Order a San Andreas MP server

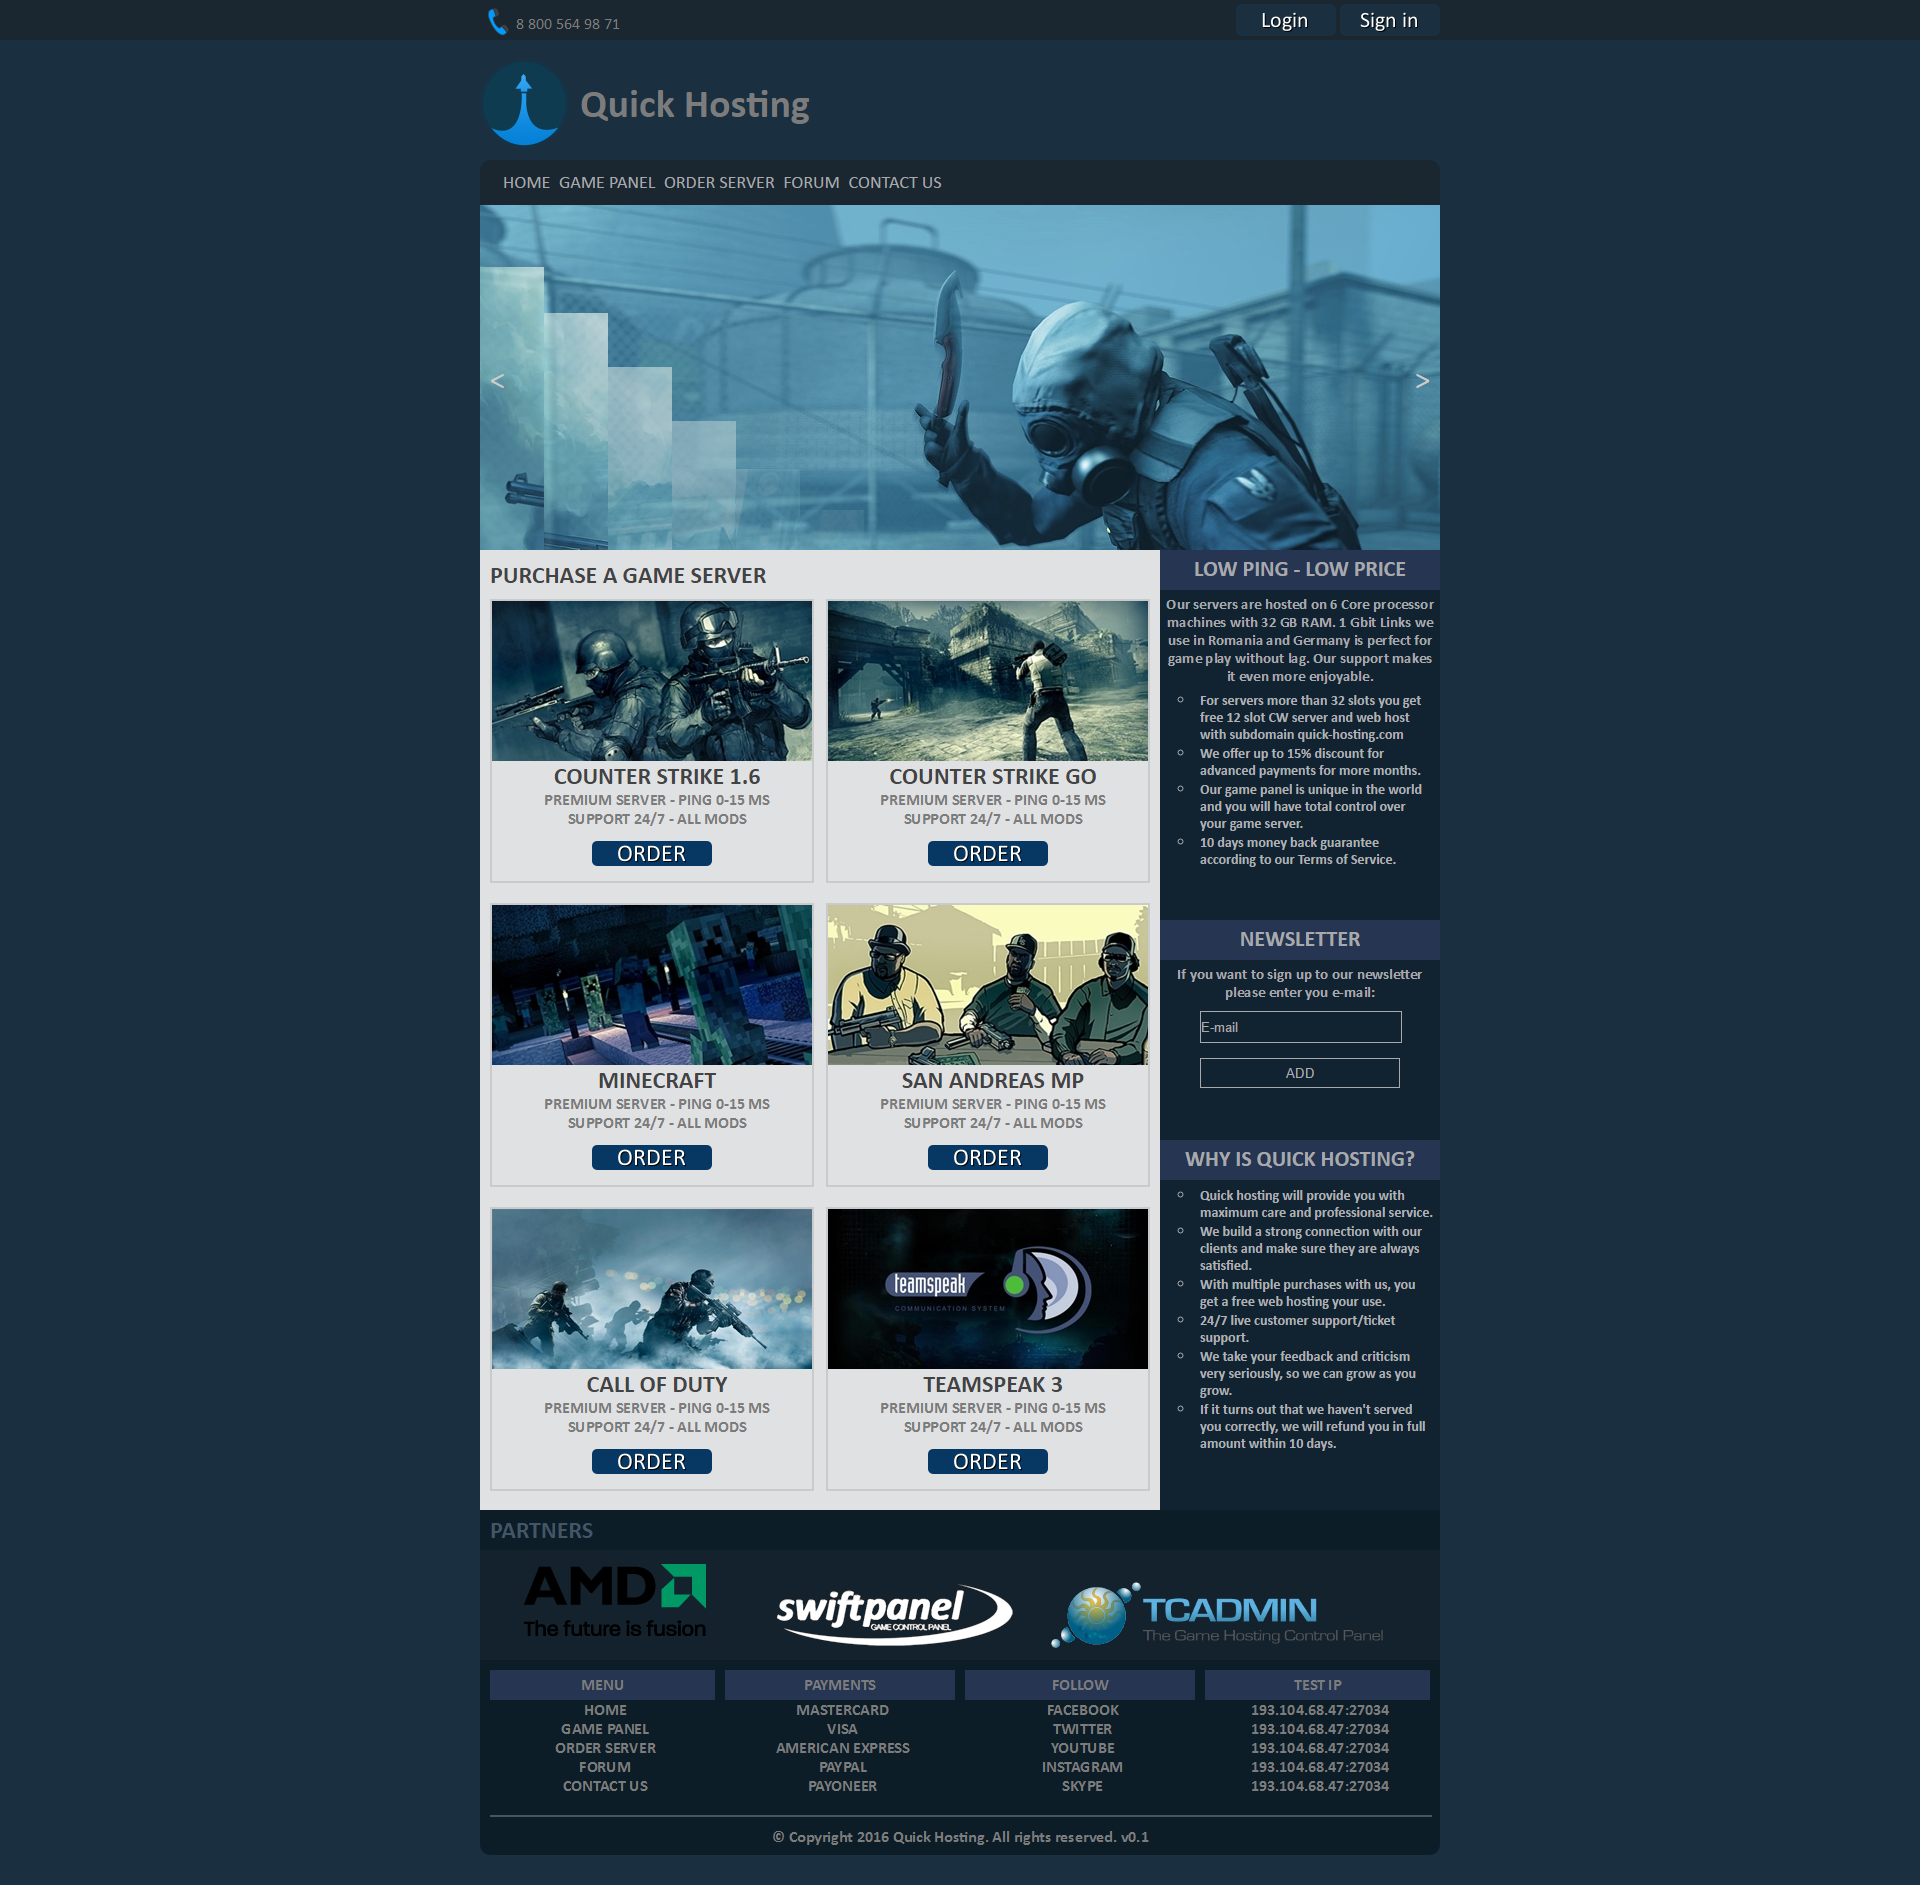tap(987, 1157)
